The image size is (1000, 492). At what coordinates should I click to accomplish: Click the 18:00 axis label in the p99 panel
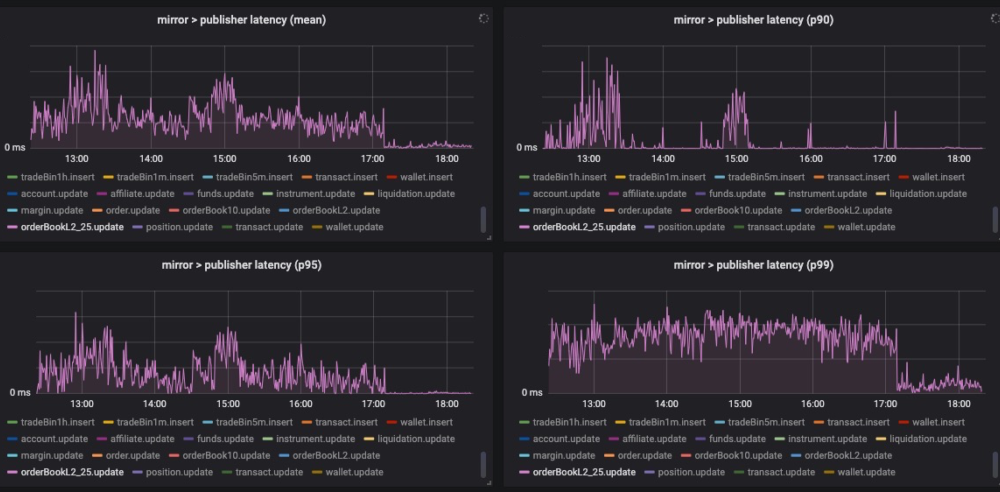tap(959, 403)
